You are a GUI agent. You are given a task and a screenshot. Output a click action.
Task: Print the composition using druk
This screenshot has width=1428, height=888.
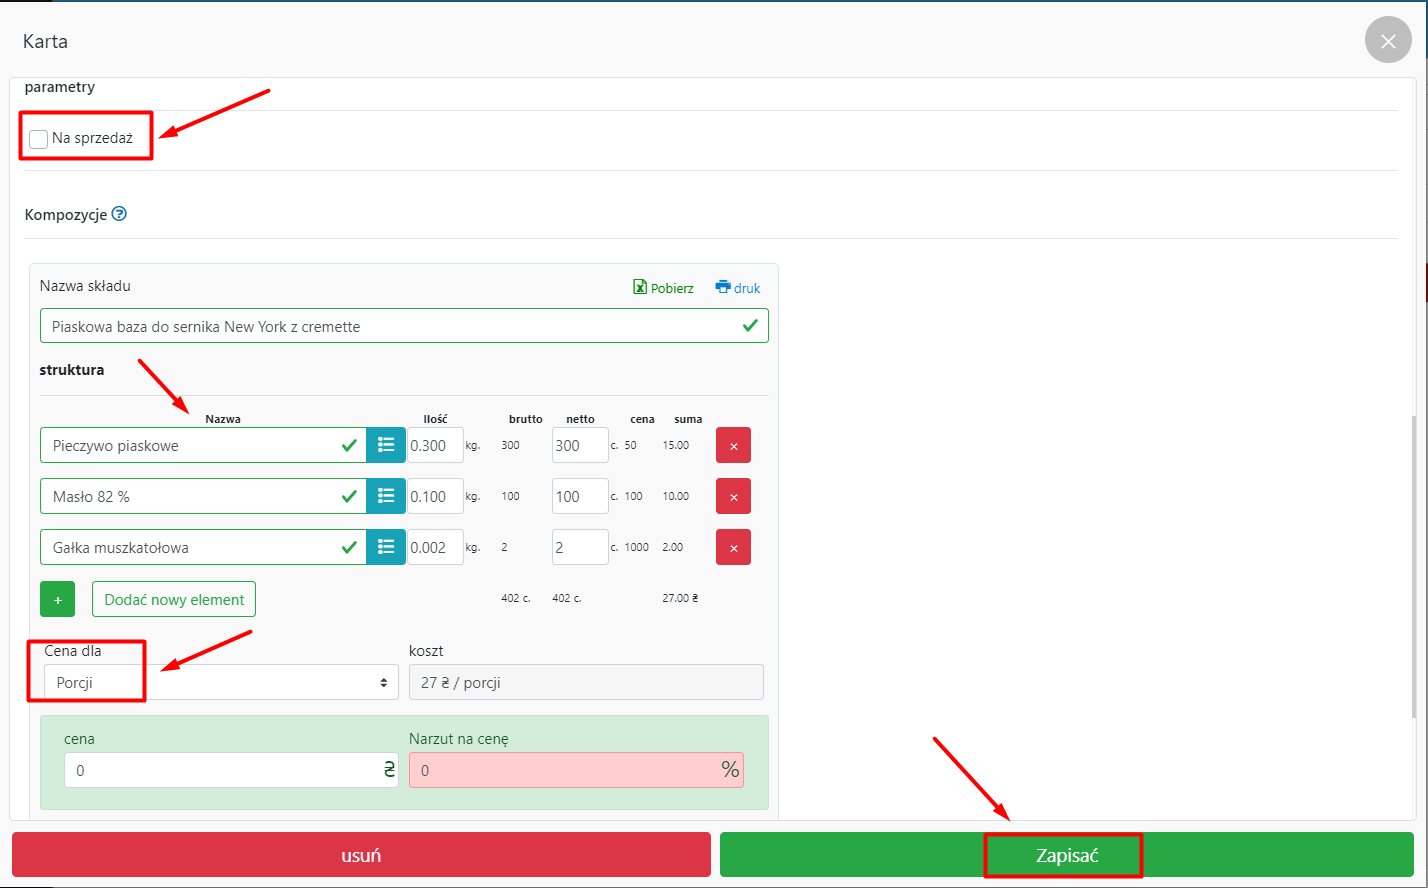(x=738, y=288)
